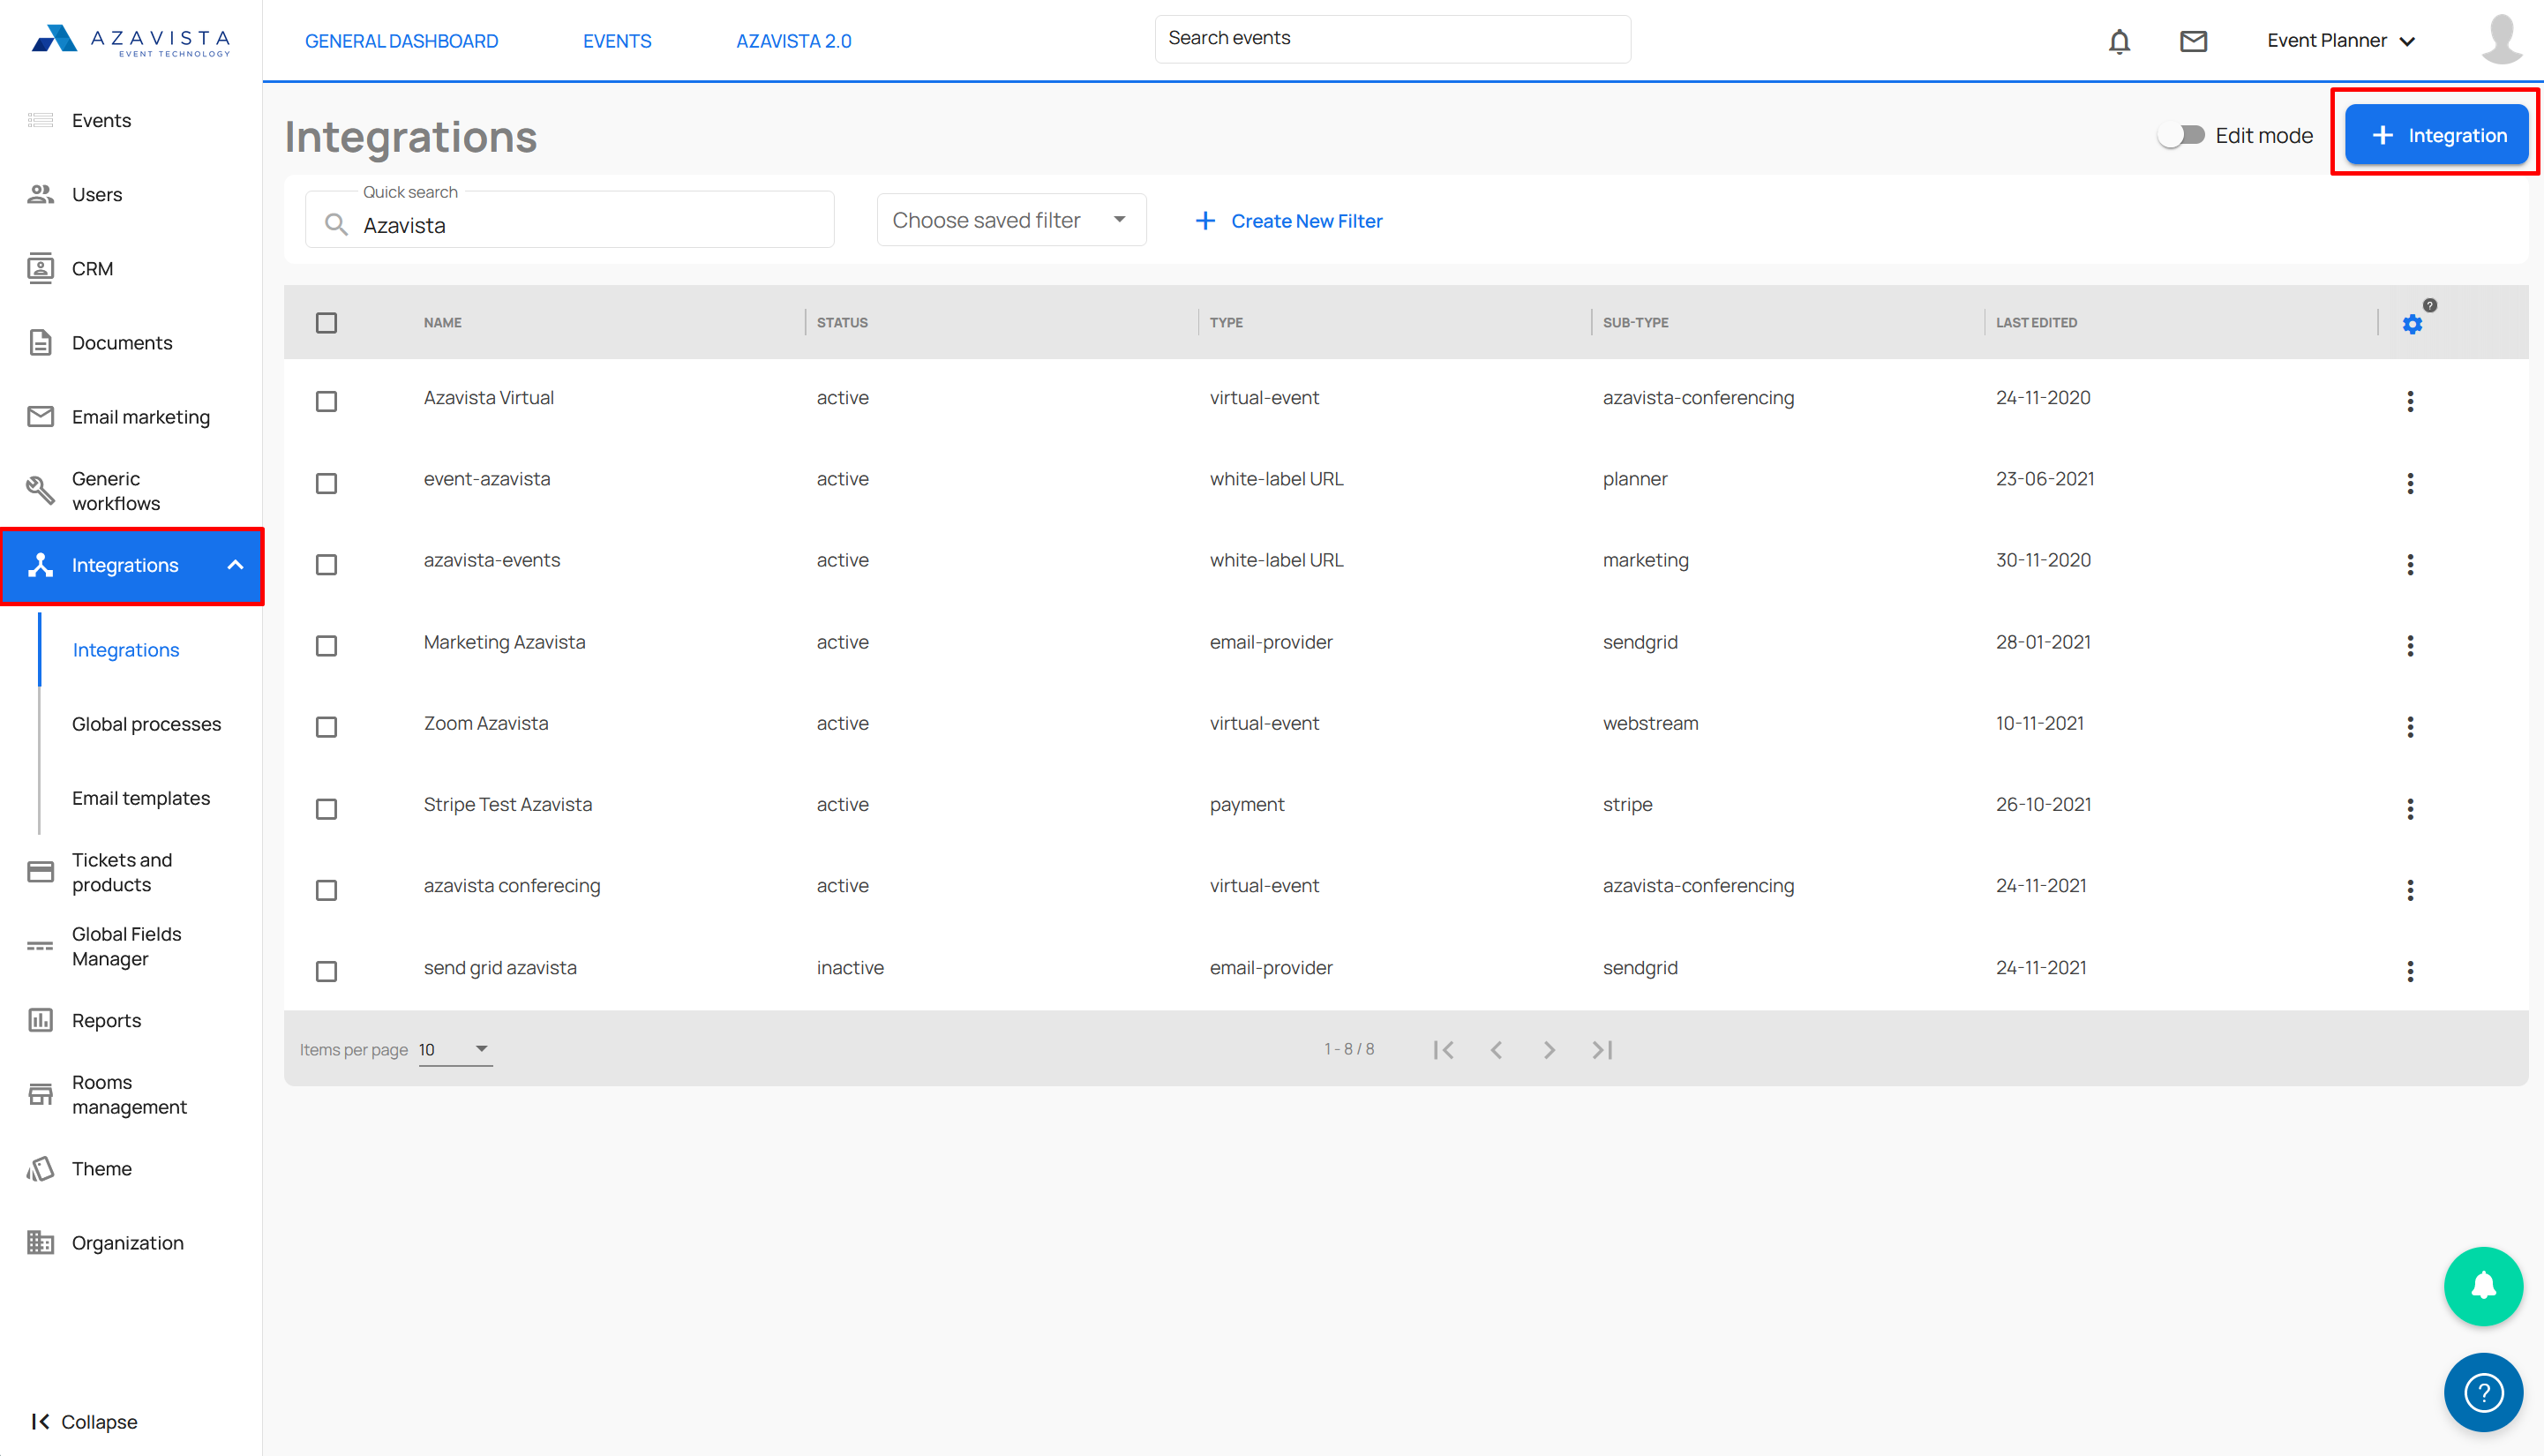Expand the Event Planner user menu
2544x1456 pixels.
(2342, 41)
